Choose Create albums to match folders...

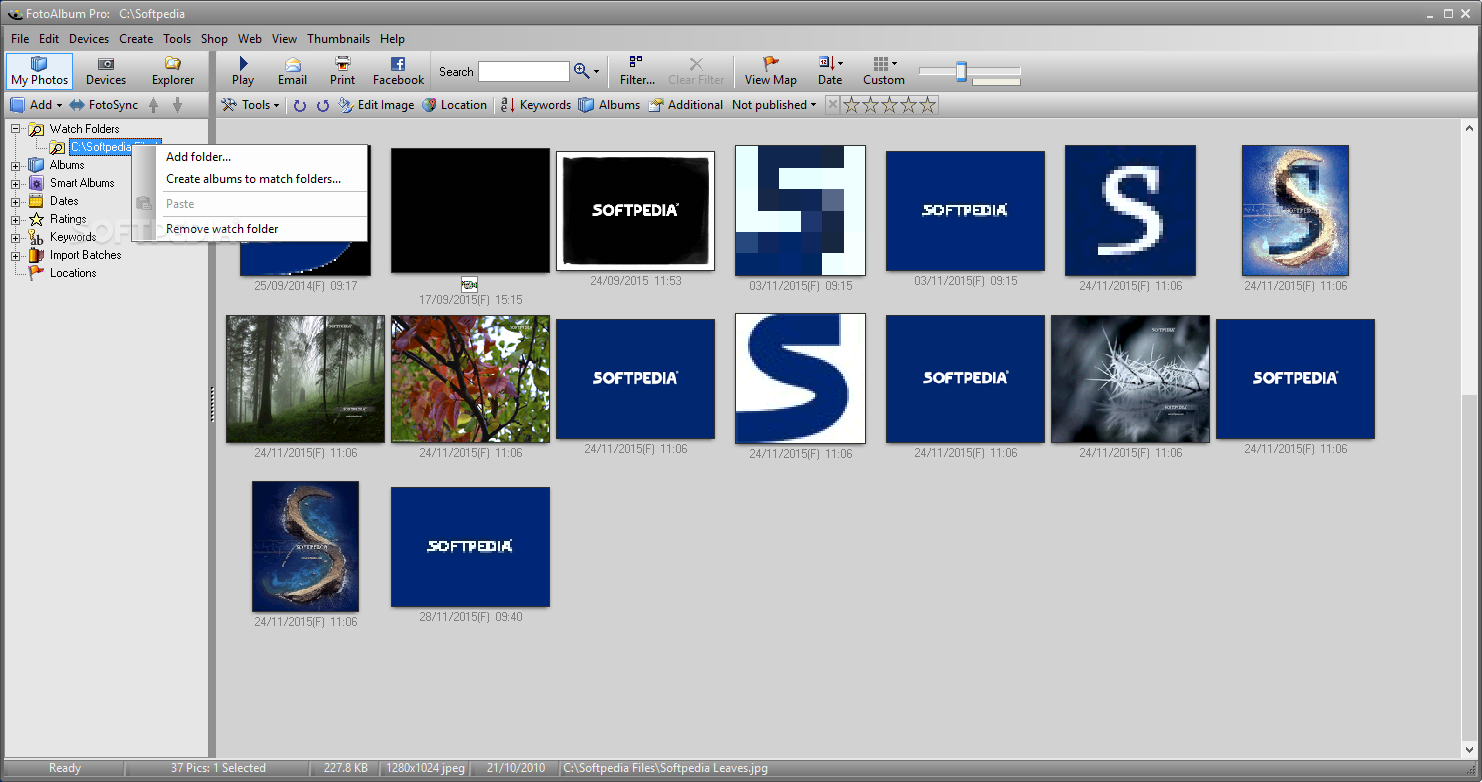[x=250, y=179]
